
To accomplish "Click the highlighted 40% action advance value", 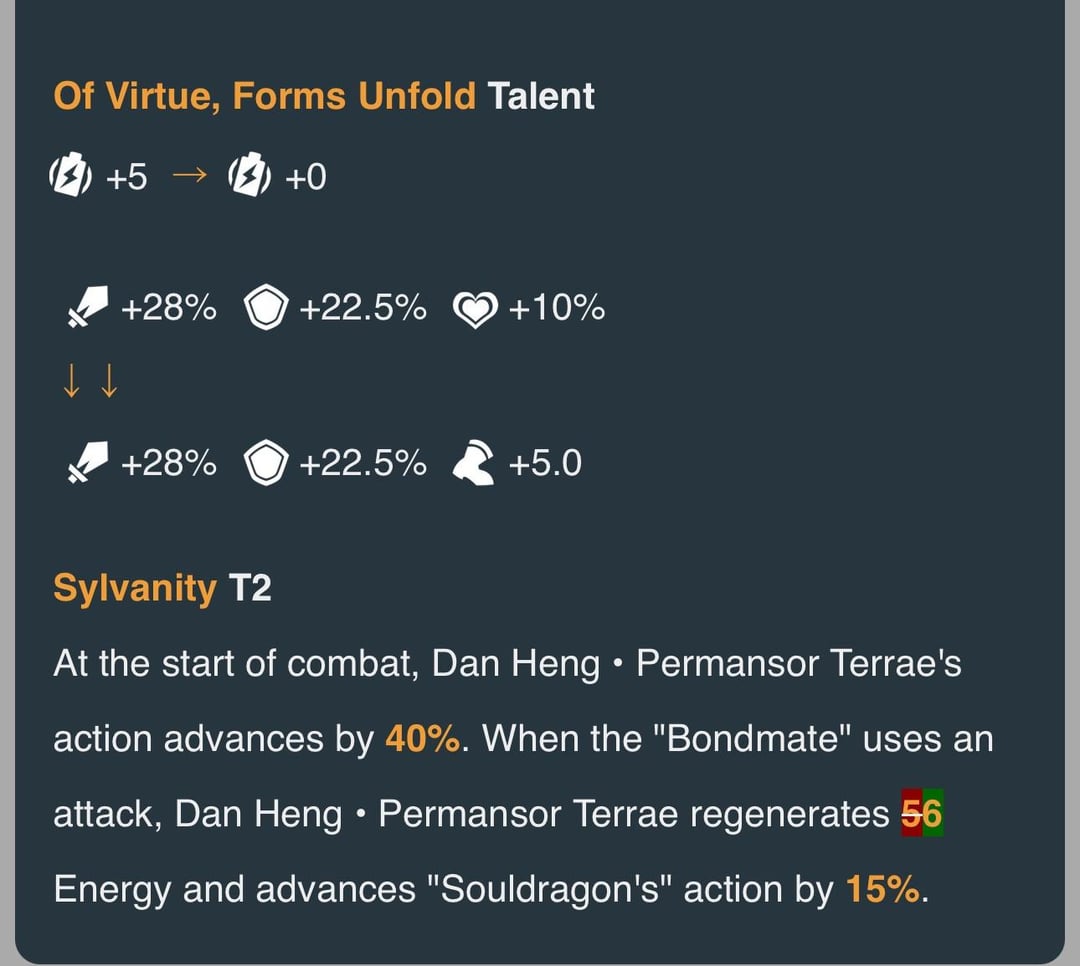I will [x=421, y=739].
